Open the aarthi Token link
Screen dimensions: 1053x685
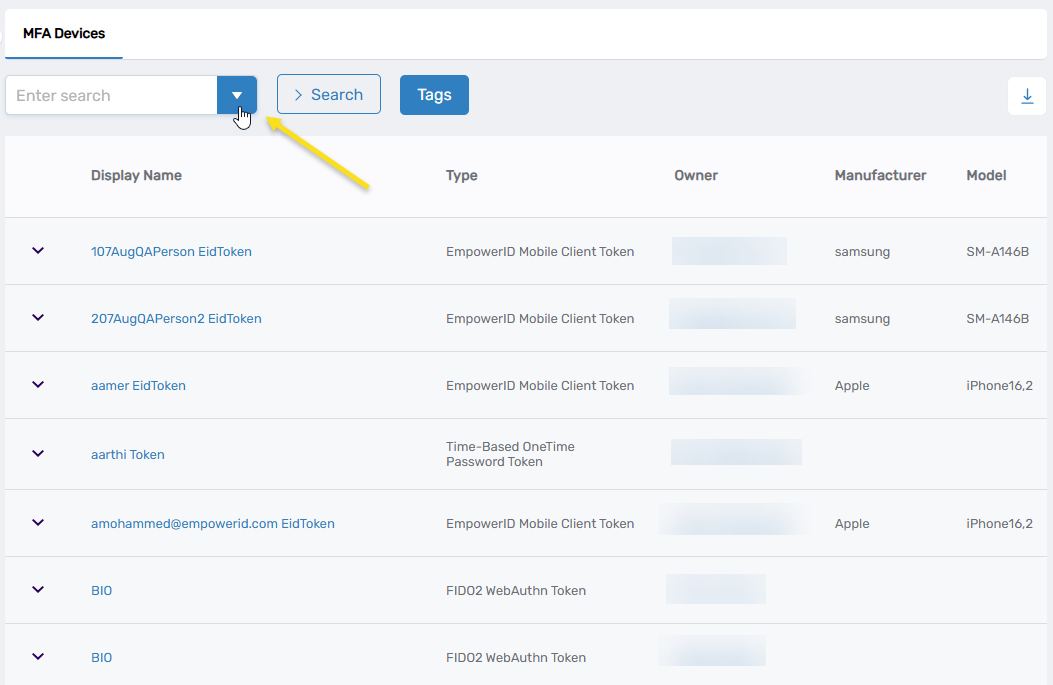pyautogui.click(x=127, y=453)
